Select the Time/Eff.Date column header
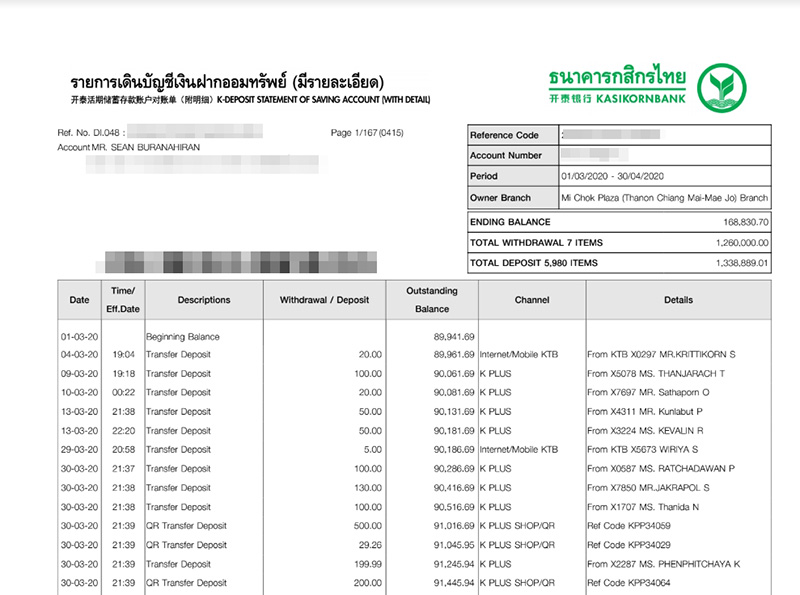800x595 pixels. [123, 300]
